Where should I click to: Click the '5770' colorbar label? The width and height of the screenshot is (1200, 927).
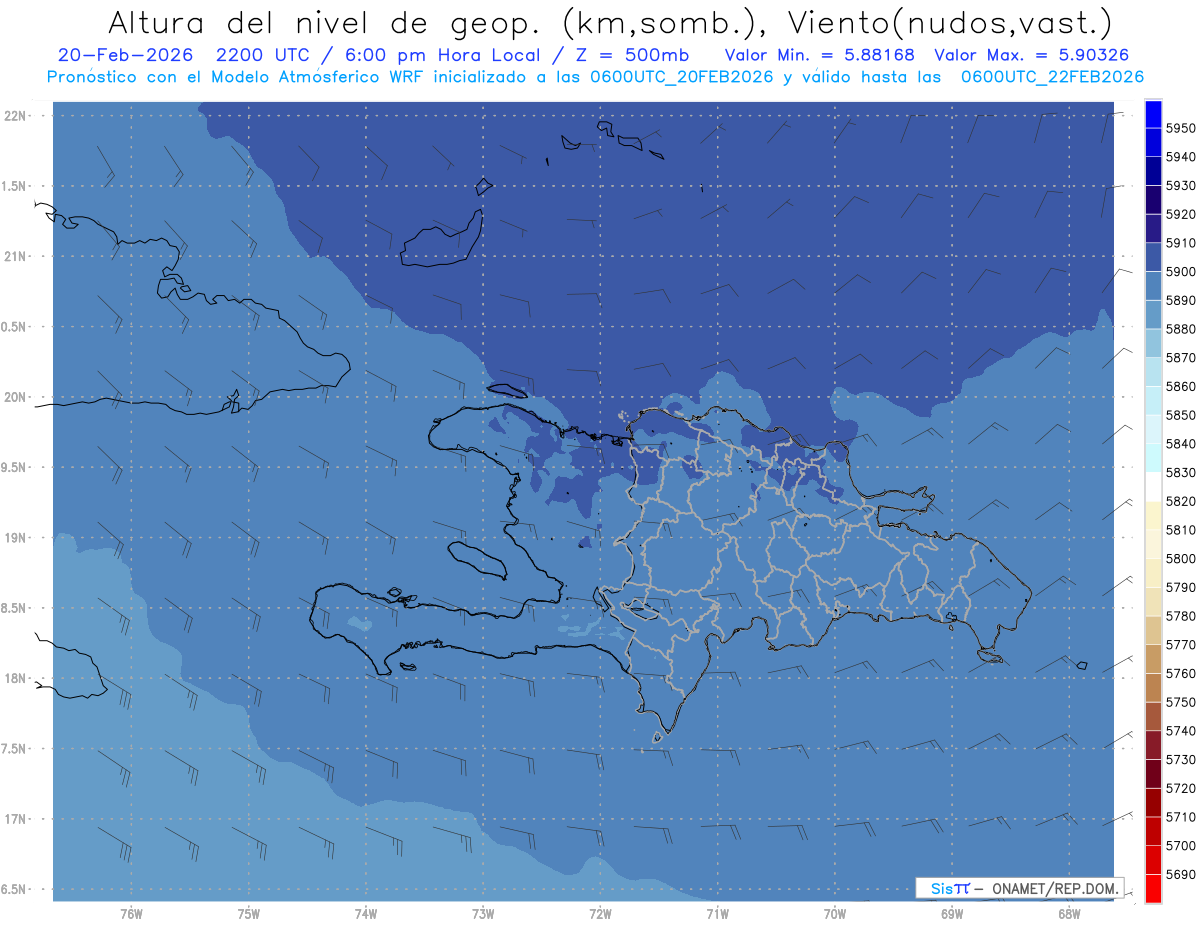click(1180, 644)
